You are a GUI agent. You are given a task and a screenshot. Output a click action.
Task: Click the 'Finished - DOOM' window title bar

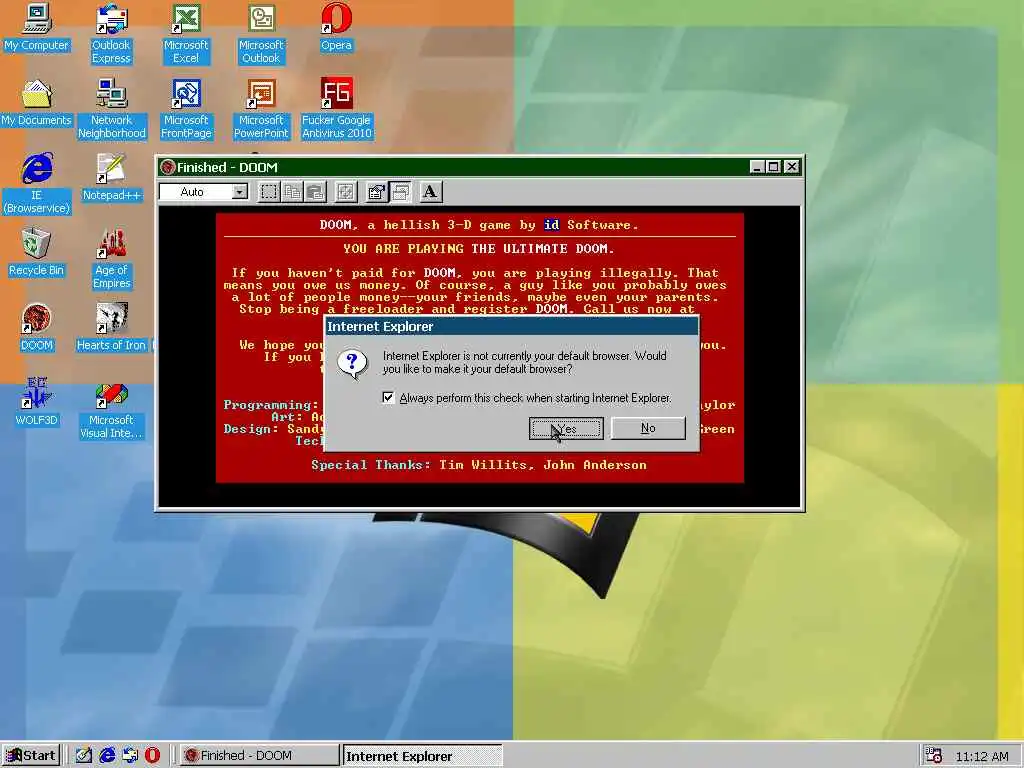coord(479,167)
